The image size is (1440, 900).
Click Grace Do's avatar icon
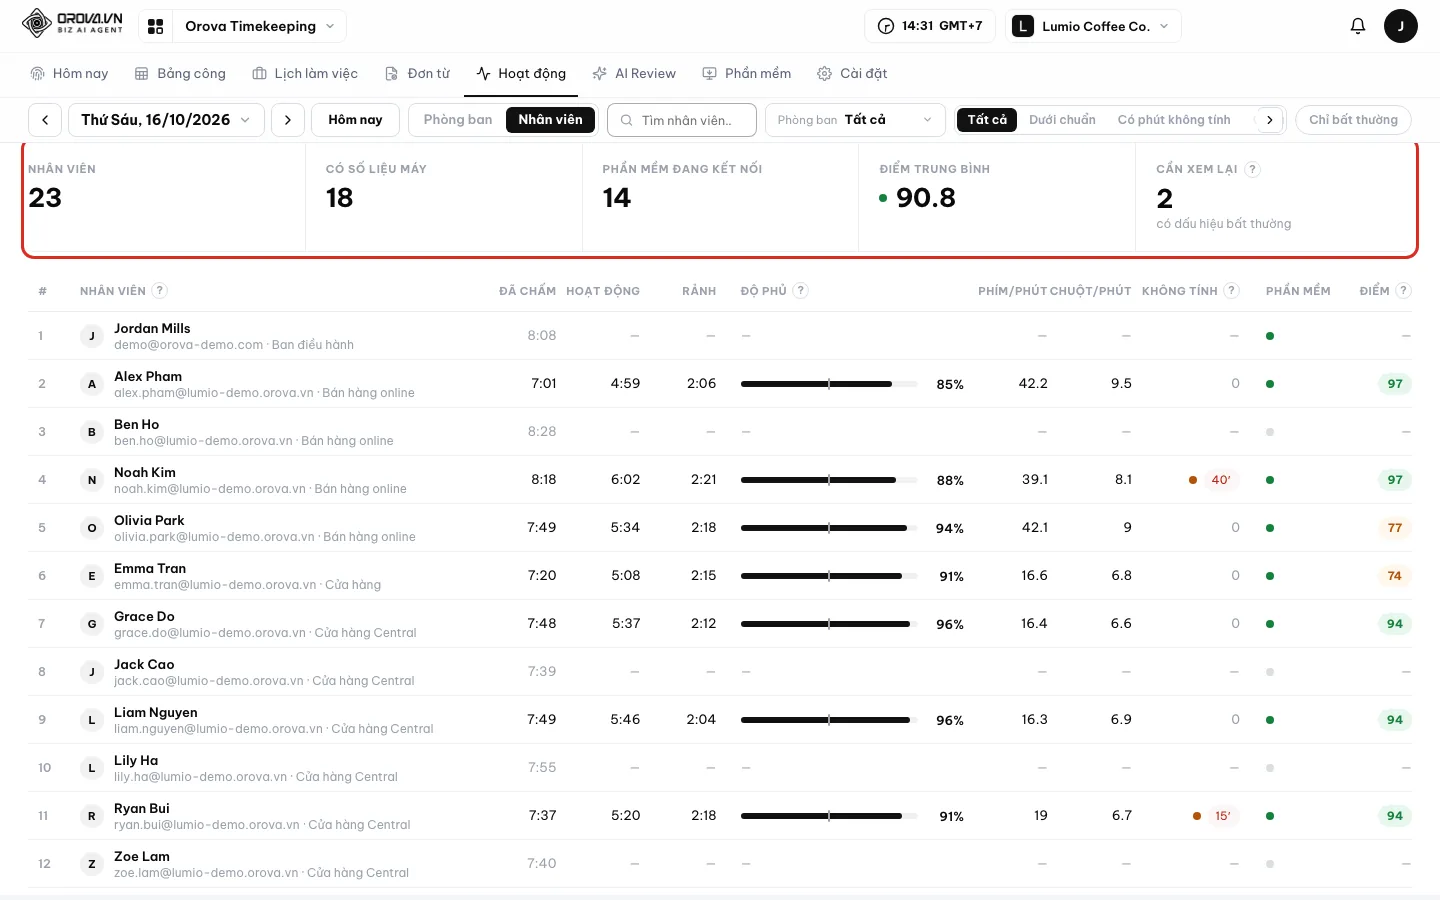point(92,624)
